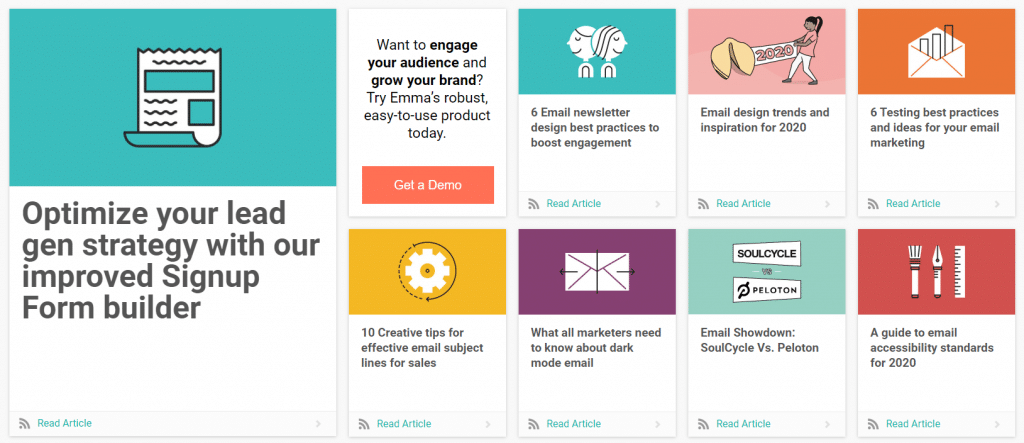Click arrow chevron on SoulCycle Vs. Peloton card

coord(827,424)
